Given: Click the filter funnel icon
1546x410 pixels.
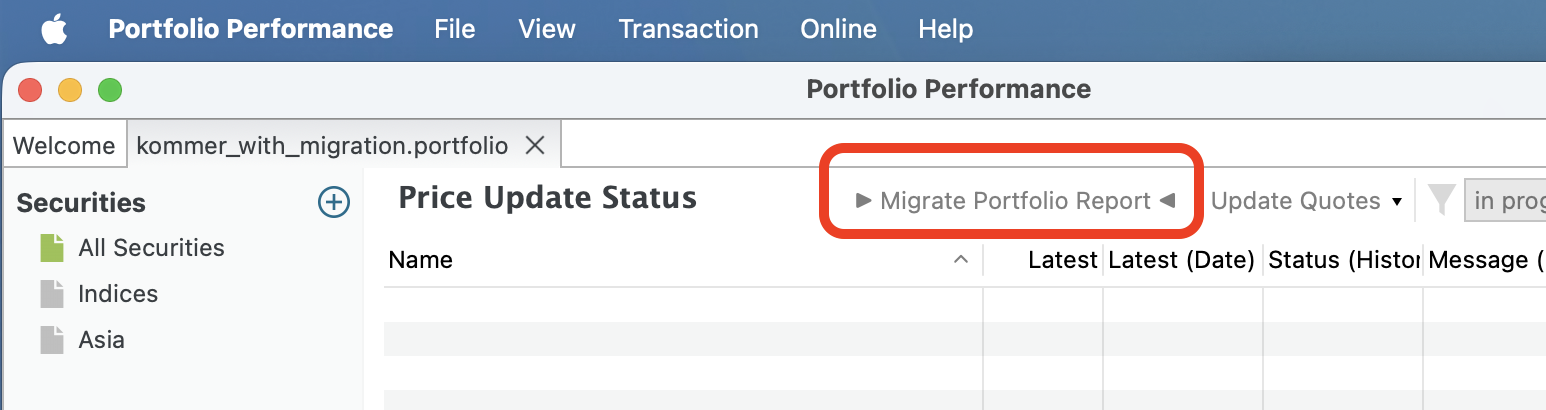Looking at the screenshot, I should 1441,200.
